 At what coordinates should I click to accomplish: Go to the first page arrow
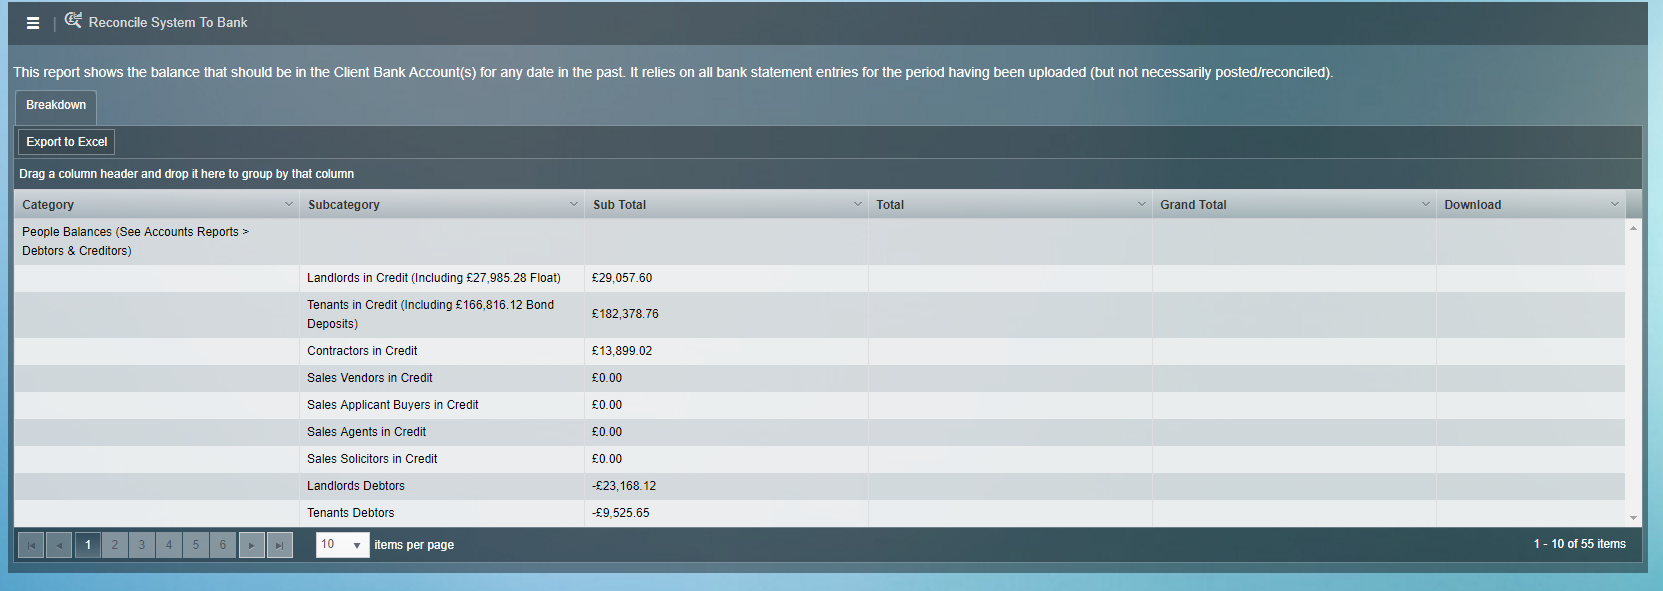pos(31,545)
